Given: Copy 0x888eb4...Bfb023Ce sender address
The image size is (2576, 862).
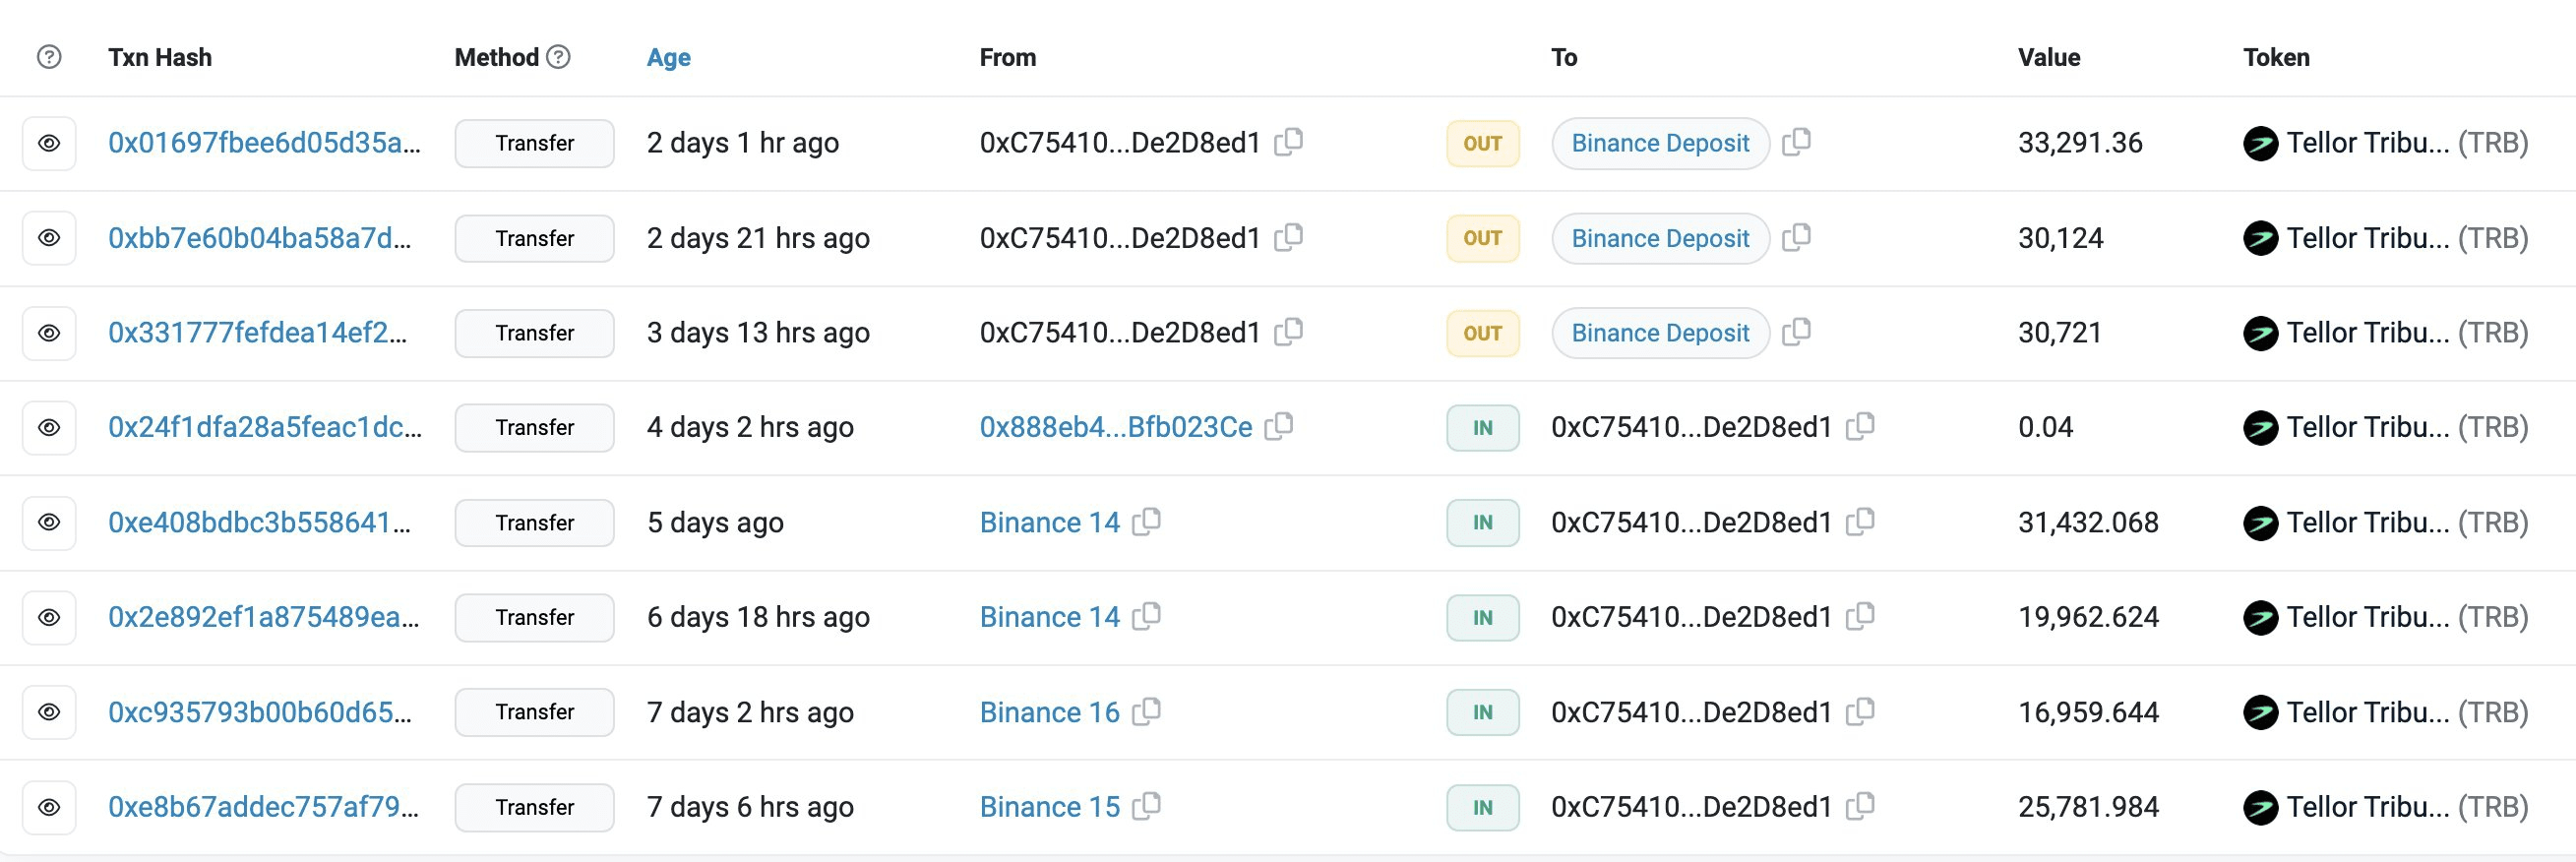Looking at the screenshot, I should tap(1279, 426).
